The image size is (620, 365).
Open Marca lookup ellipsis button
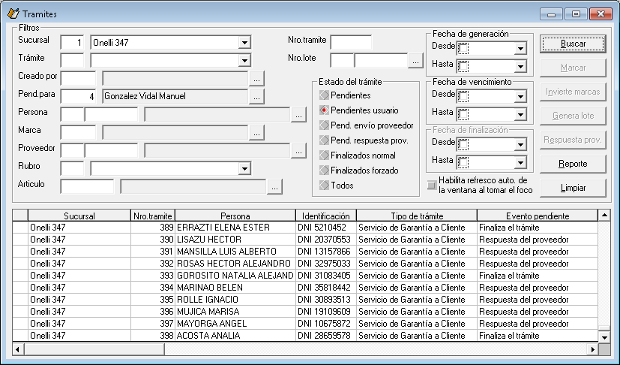tap(257, 133)
